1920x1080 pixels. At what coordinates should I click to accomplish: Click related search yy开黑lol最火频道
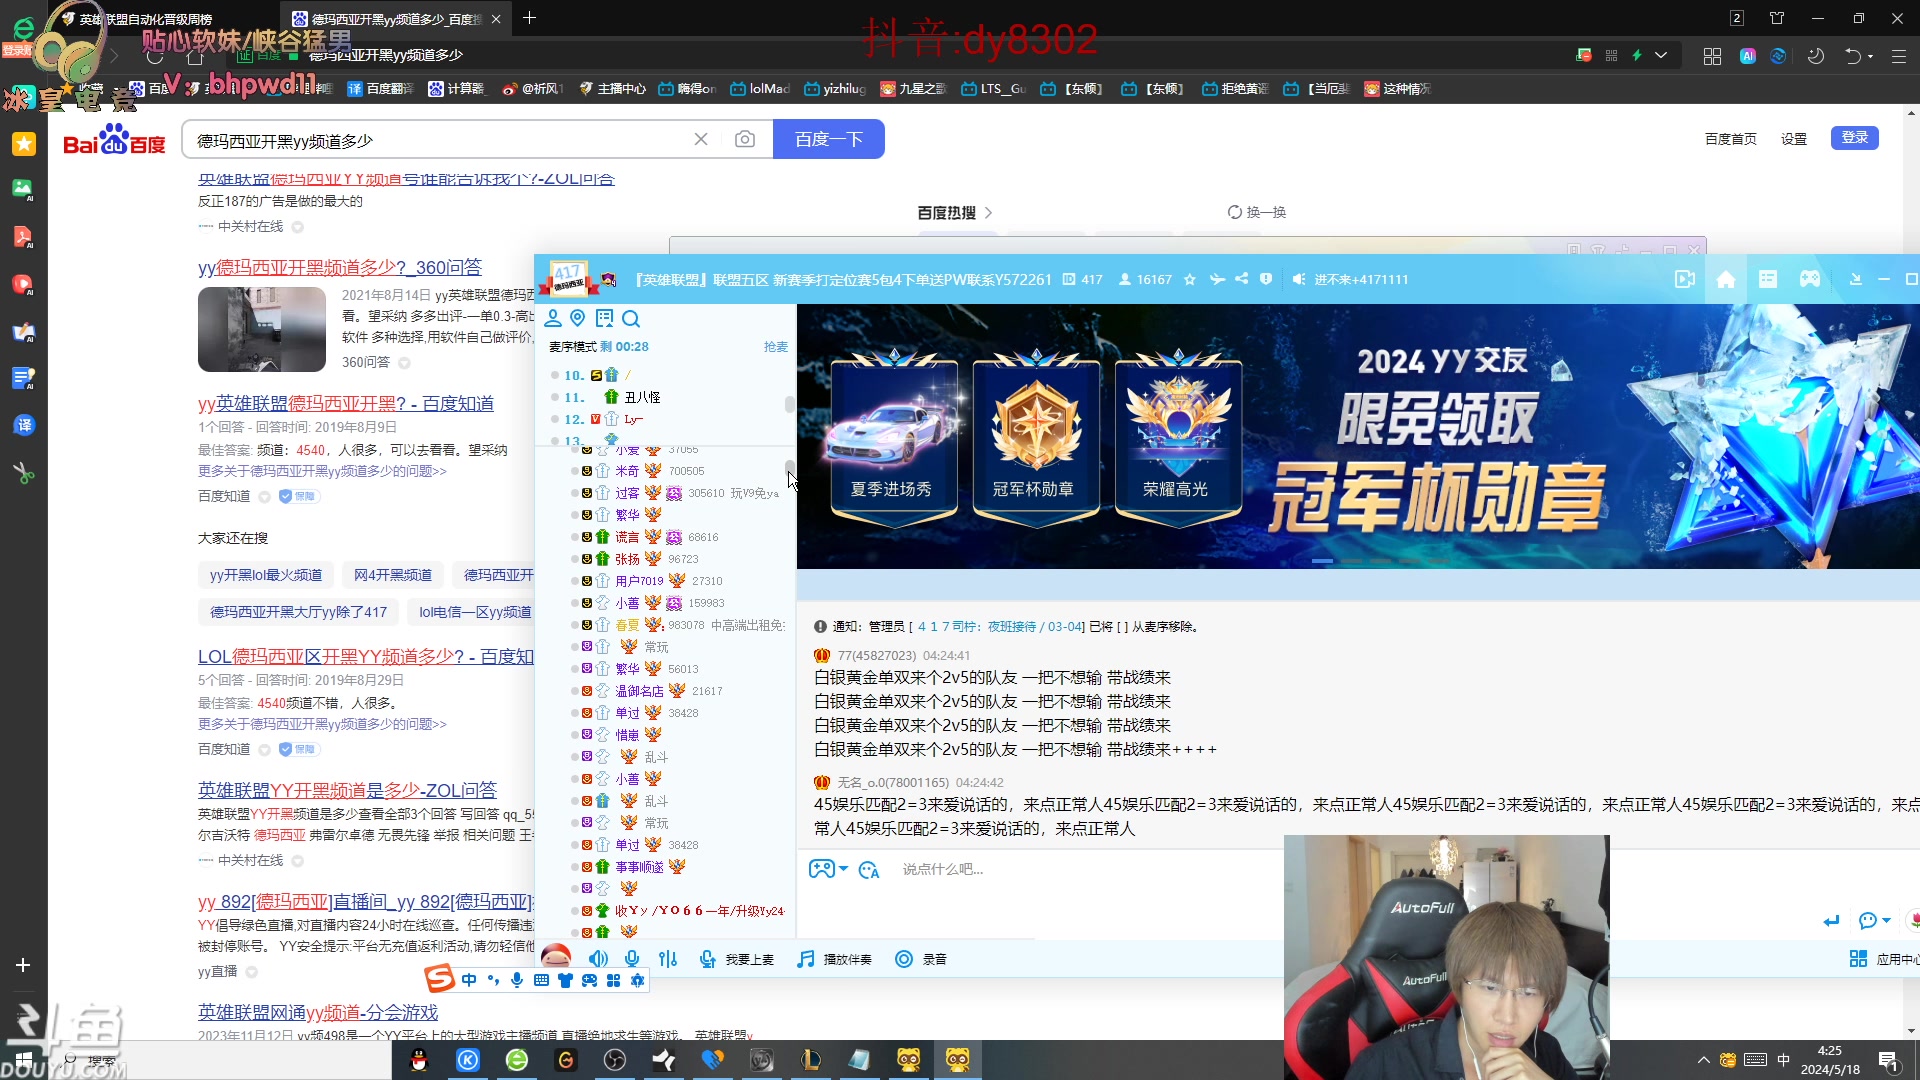[266, 575]
